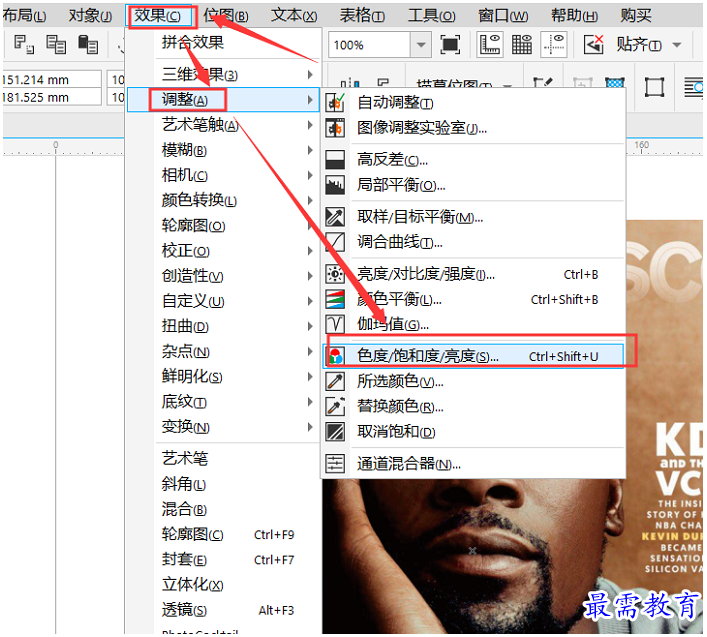This screenshot has height=637, width=707.
Task: Expand the 校正 (Correction) submenu
Action: point(224,251)
